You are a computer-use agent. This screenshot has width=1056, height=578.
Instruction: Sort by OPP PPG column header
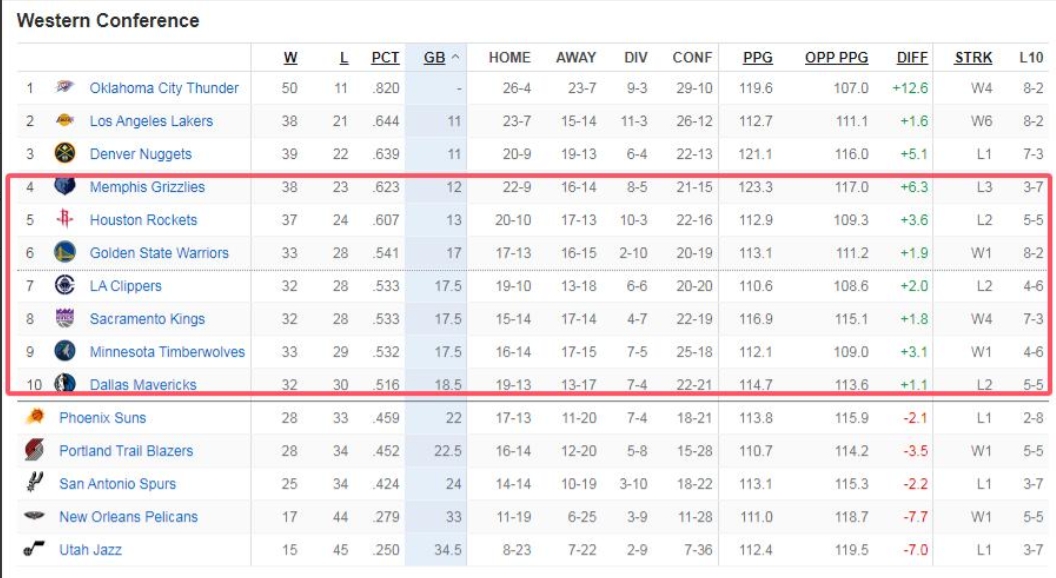[x=836, y=58]
